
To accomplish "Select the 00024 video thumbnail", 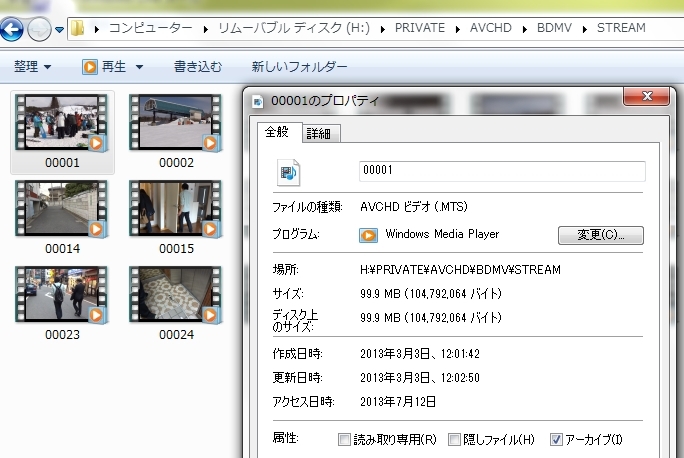I will click(x=176, y=295).
